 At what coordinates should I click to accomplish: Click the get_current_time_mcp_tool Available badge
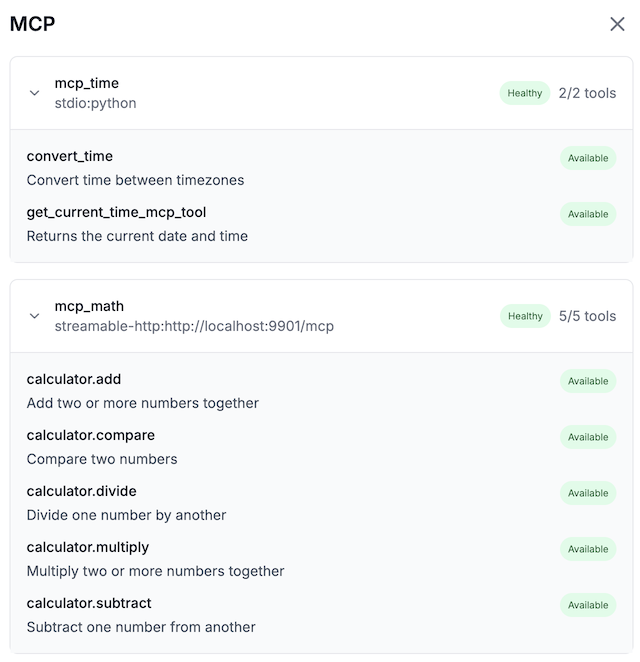coord(588,214)
